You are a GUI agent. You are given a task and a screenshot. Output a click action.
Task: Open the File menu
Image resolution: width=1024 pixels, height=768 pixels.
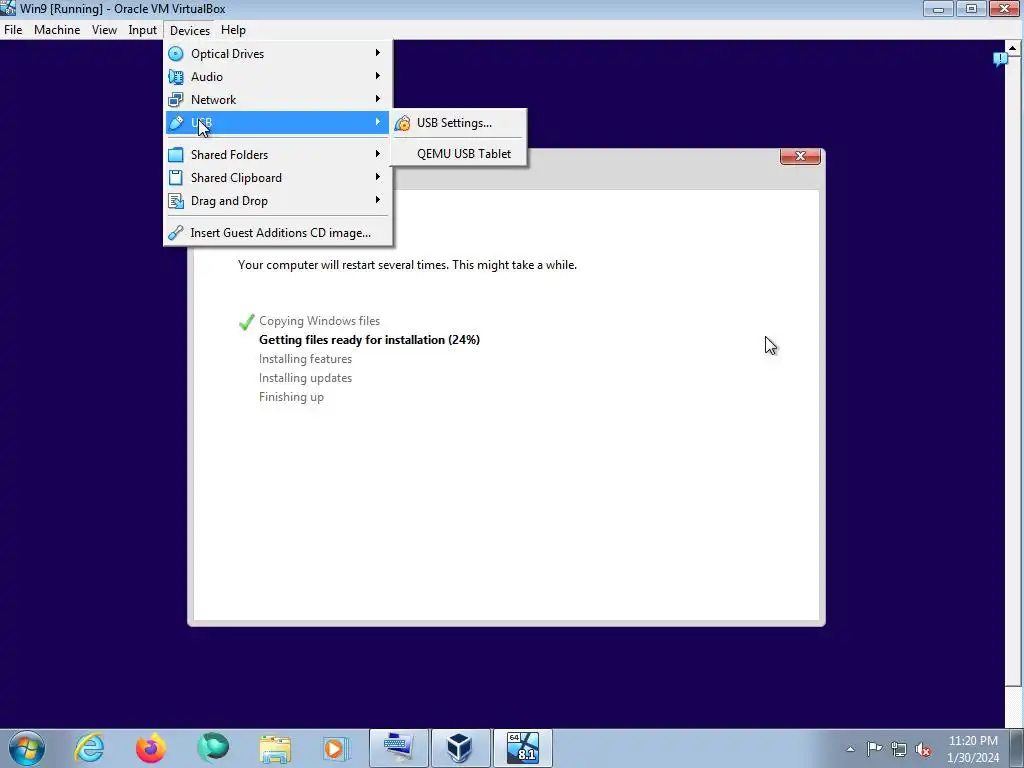(13, 30)
